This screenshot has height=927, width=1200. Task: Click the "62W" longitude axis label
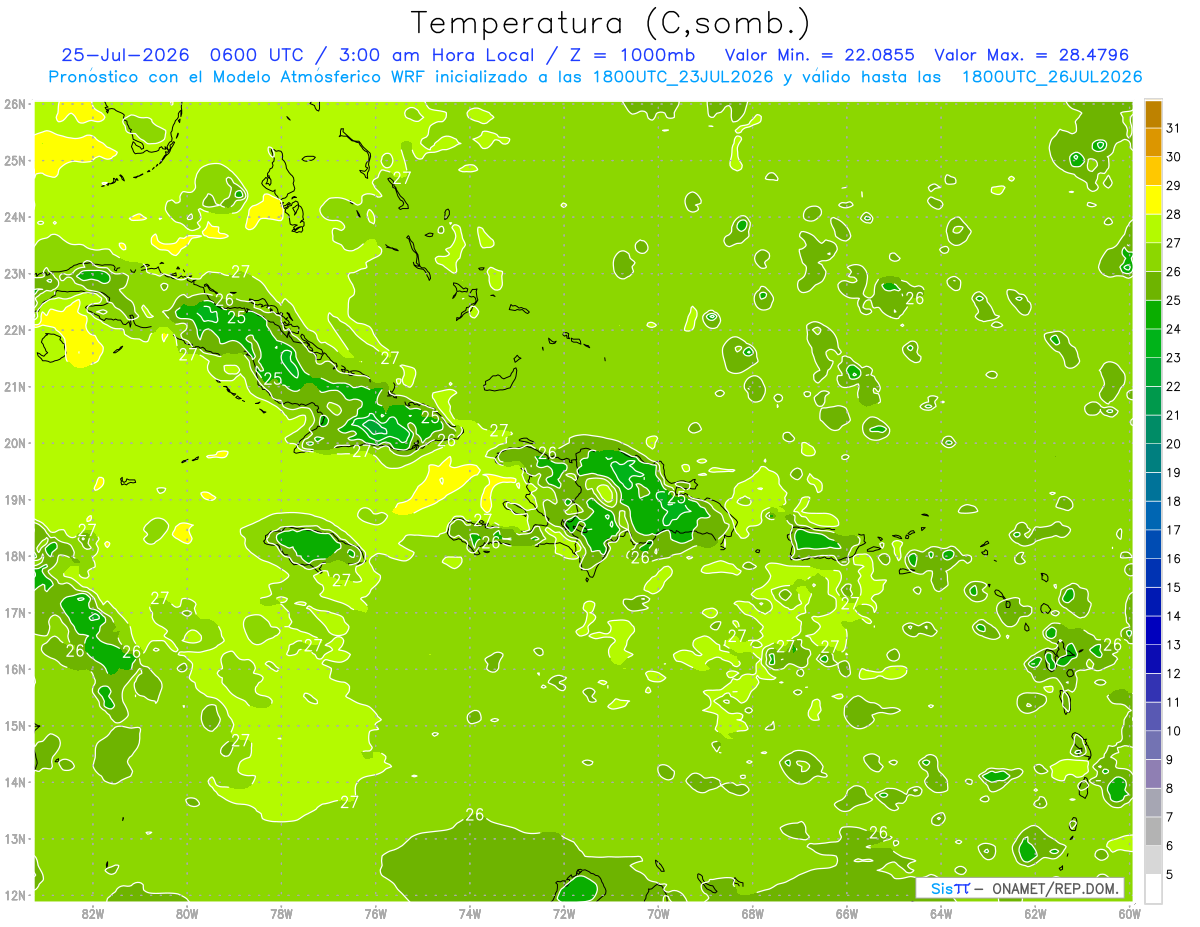[x=1035, y=912]
